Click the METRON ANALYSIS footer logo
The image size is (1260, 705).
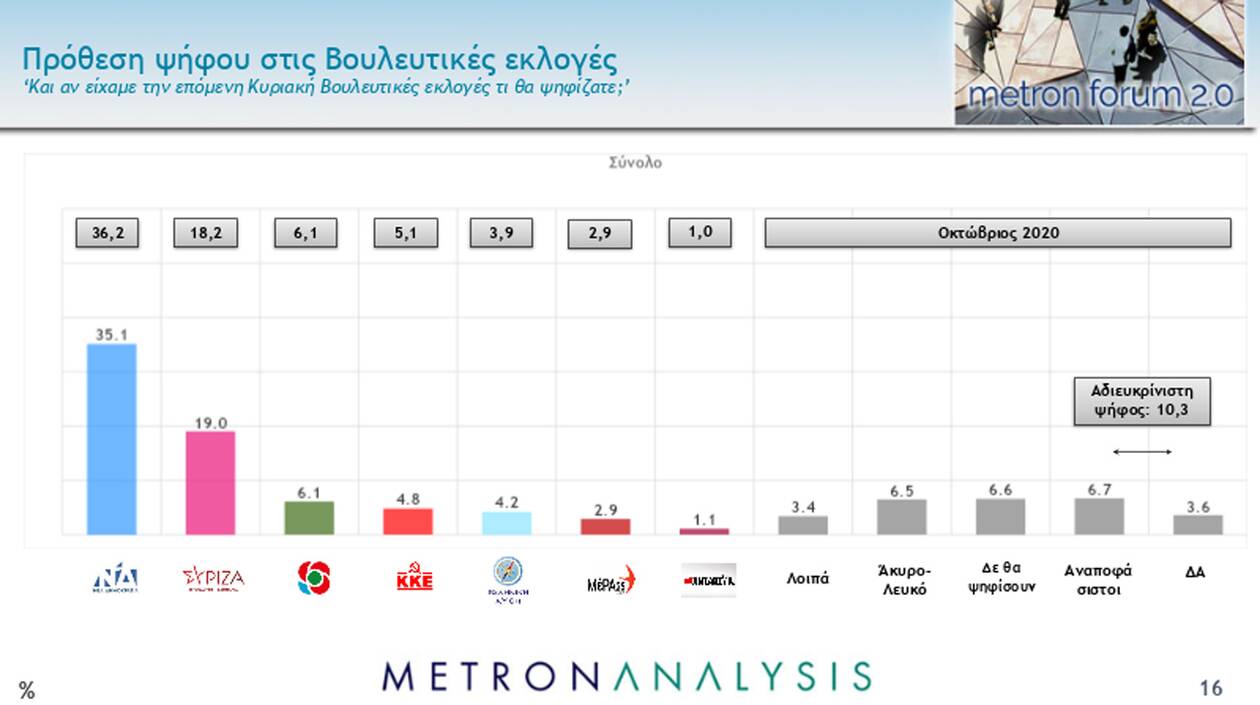click(626, 676)
